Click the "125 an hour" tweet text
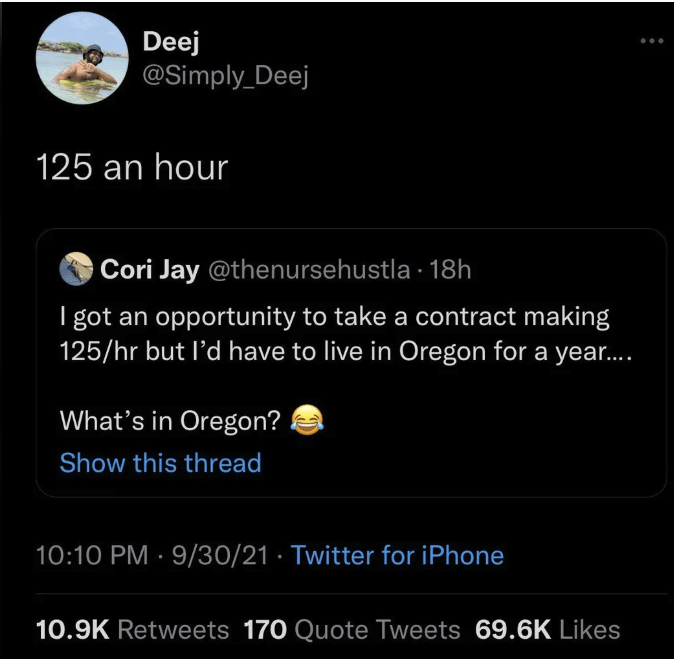 132,167
